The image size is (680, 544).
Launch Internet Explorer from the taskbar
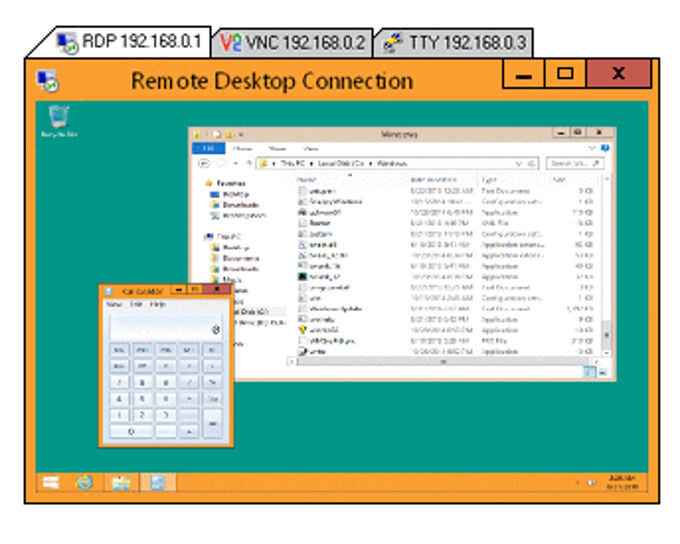84,482
